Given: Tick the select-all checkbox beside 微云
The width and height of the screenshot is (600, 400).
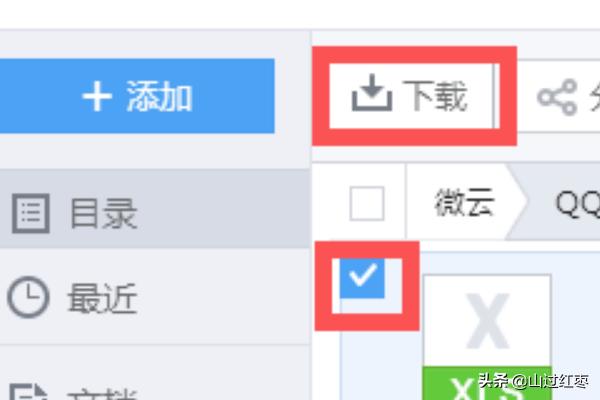Looking at the screenshot, I should [367, 203].
